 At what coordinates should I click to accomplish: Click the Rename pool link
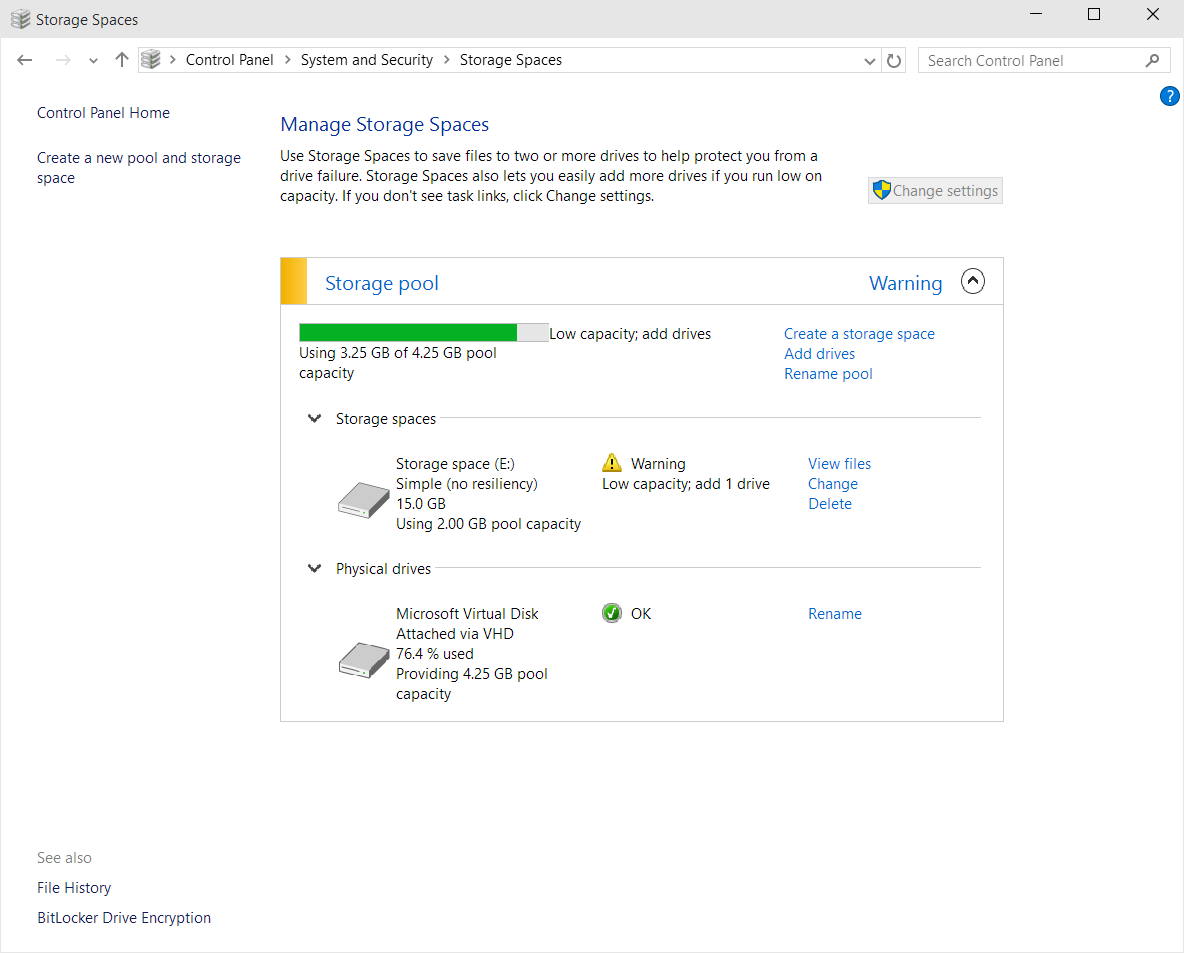pos(828,374)
